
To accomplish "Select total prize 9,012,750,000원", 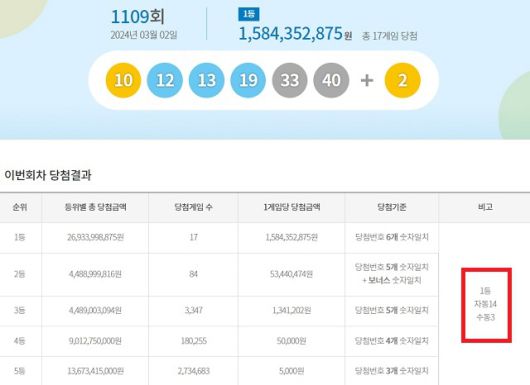I will [95, 341].
